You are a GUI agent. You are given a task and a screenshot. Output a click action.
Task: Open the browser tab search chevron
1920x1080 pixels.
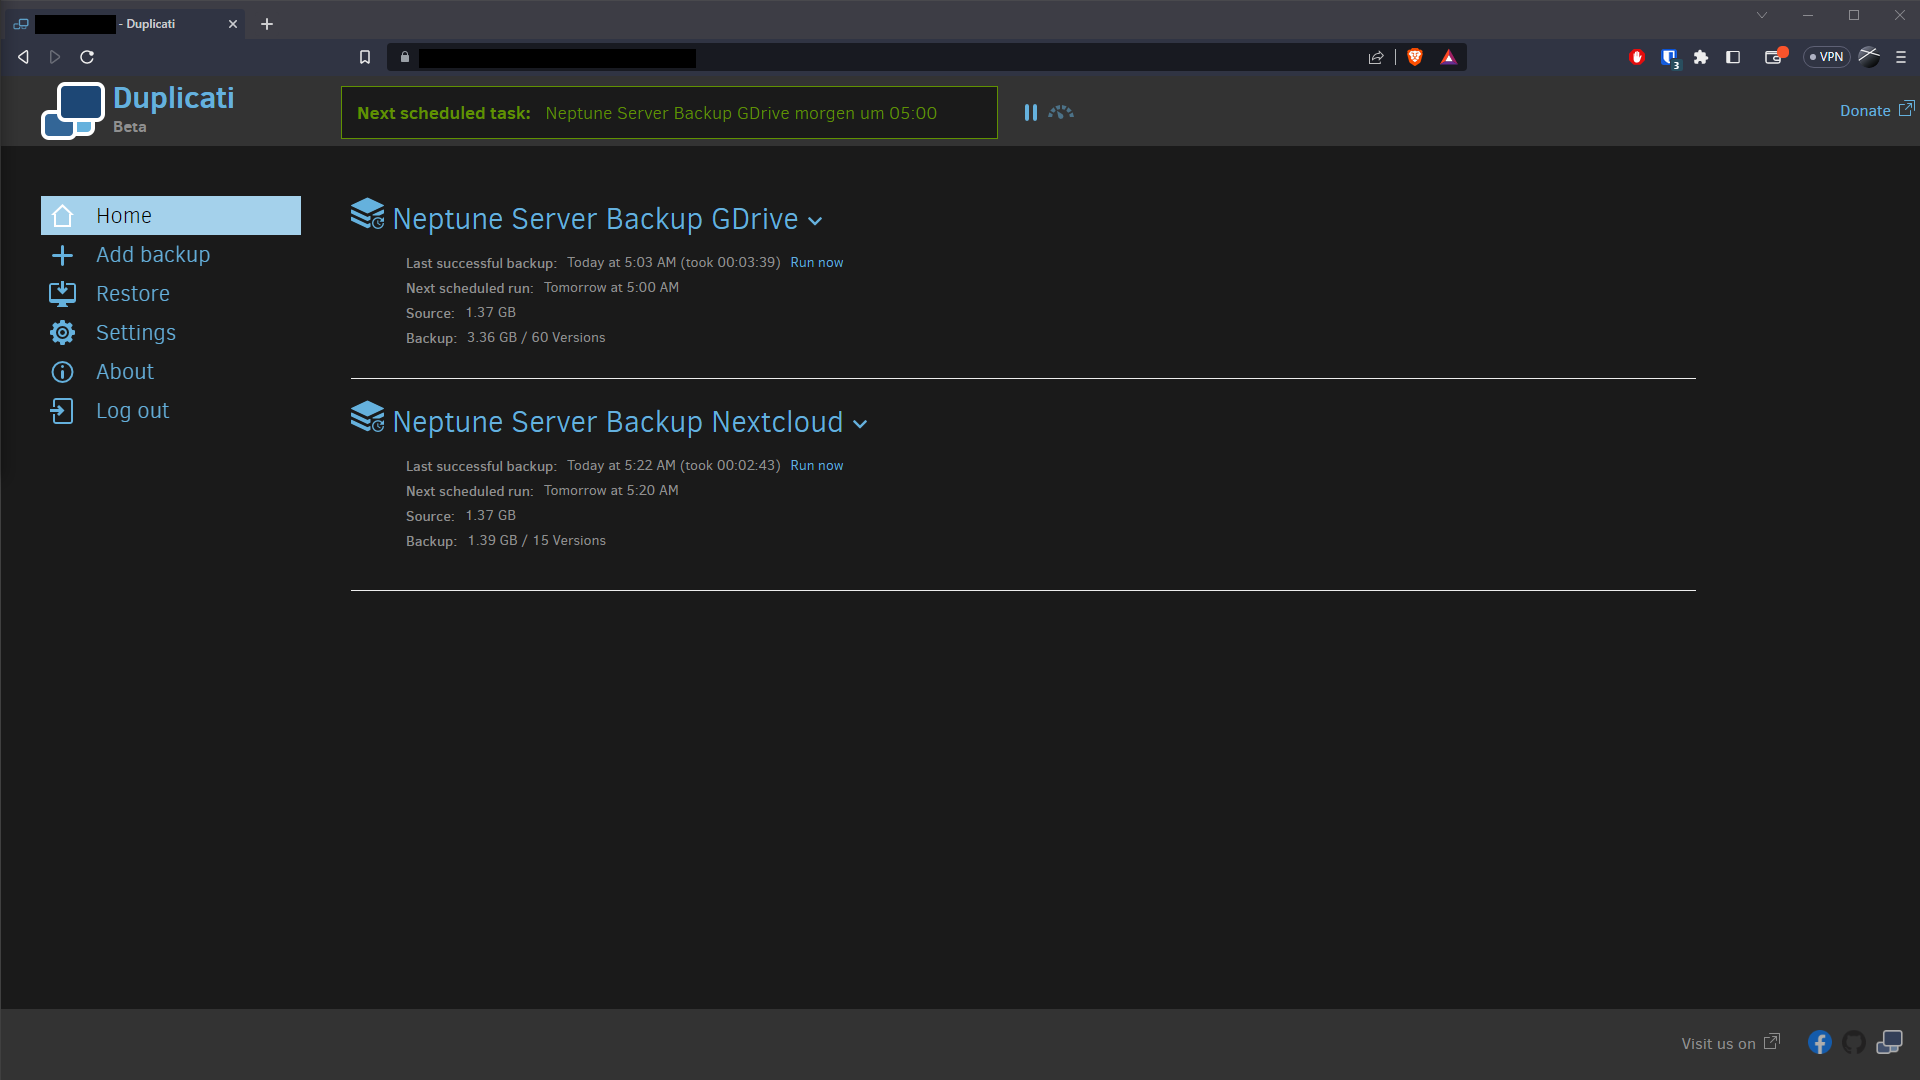click(x=1762, y=15)
